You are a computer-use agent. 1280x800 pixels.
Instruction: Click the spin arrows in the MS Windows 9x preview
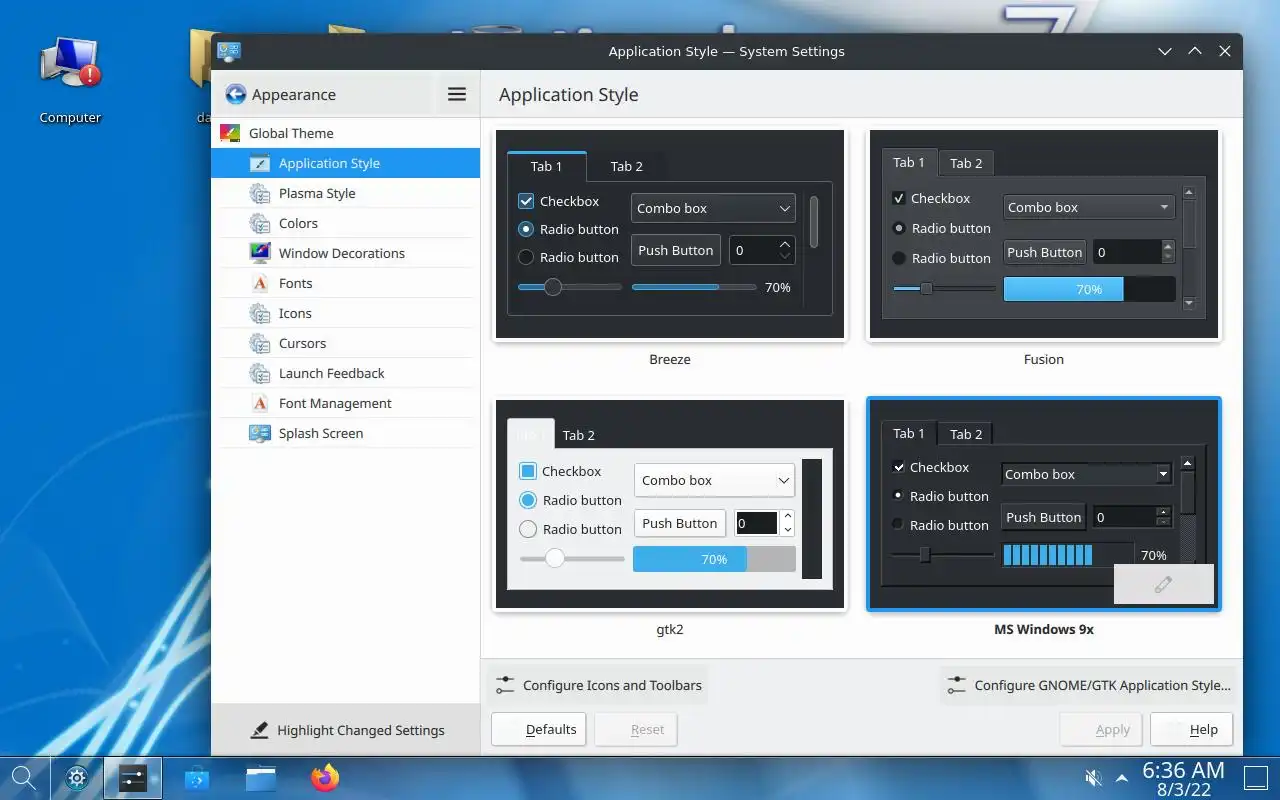[1163, 517]
